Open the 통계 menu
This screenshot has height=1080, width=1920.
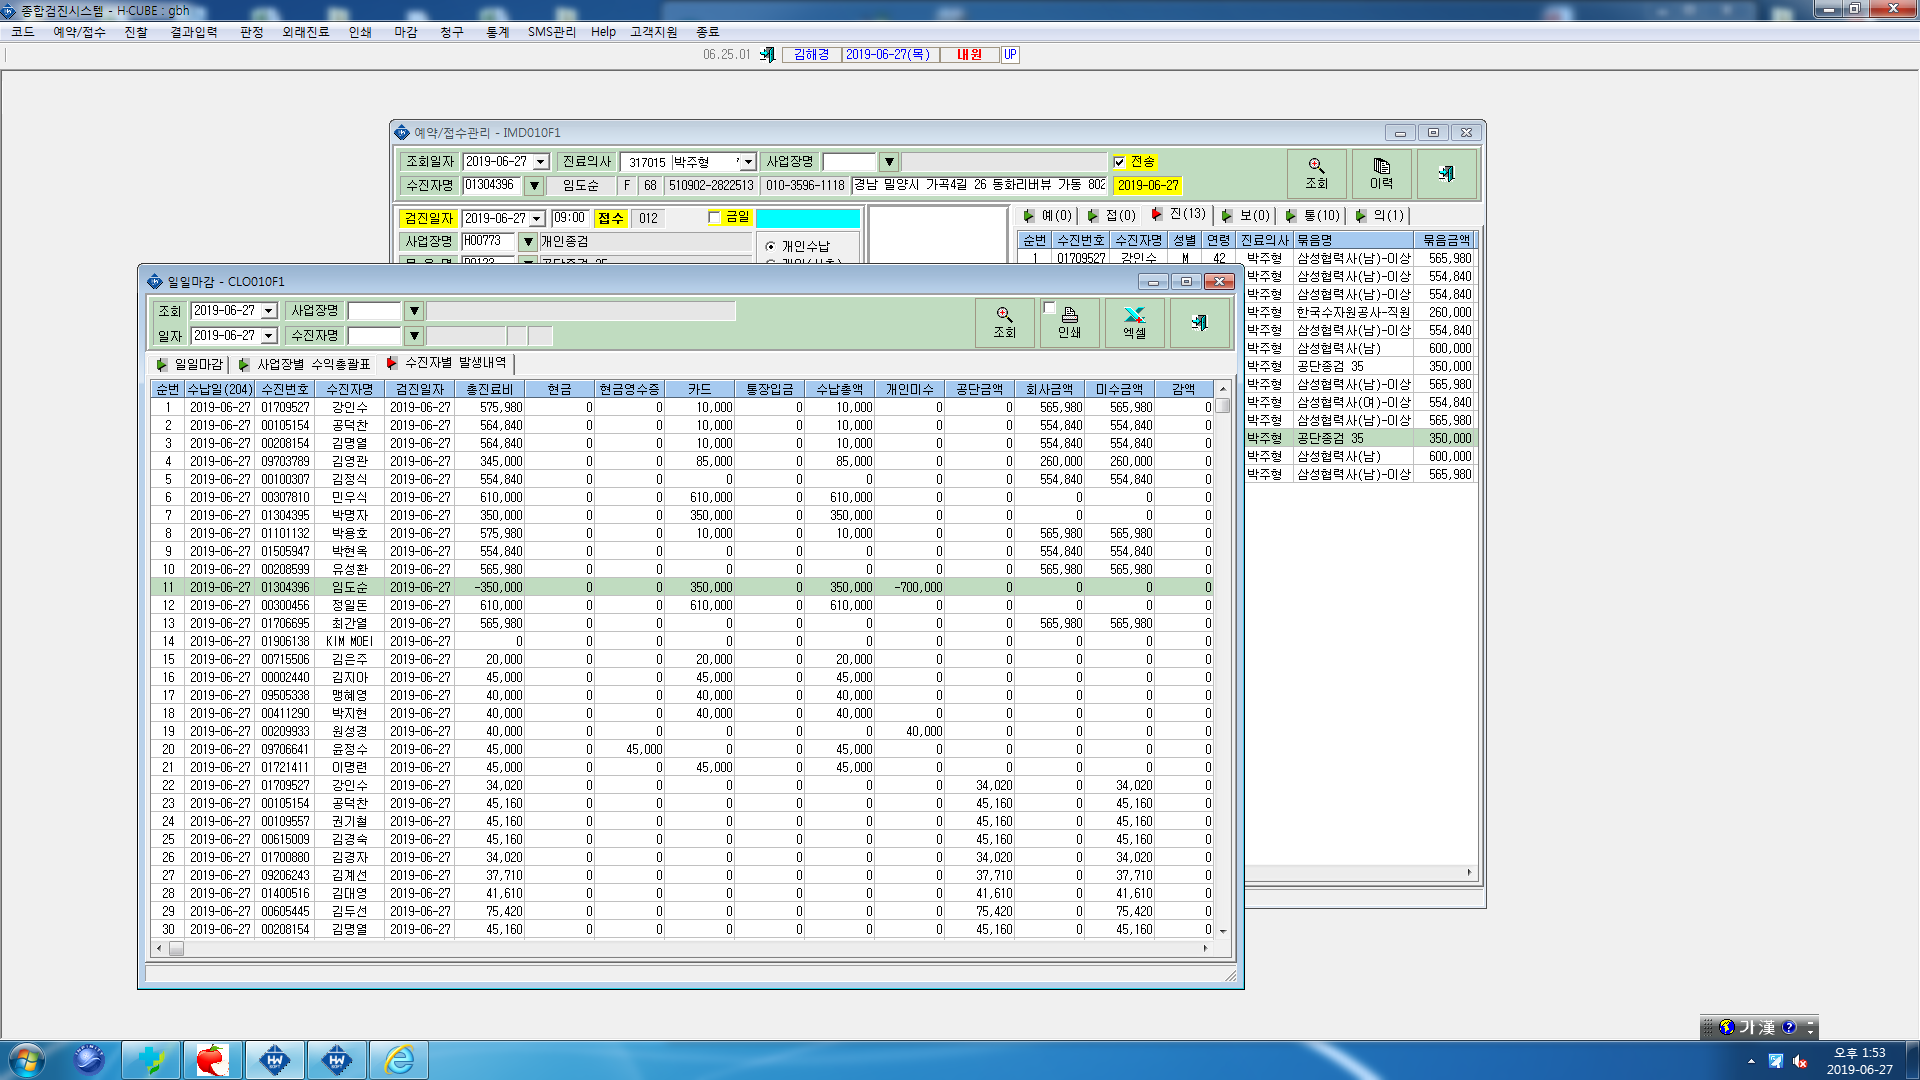498,32
